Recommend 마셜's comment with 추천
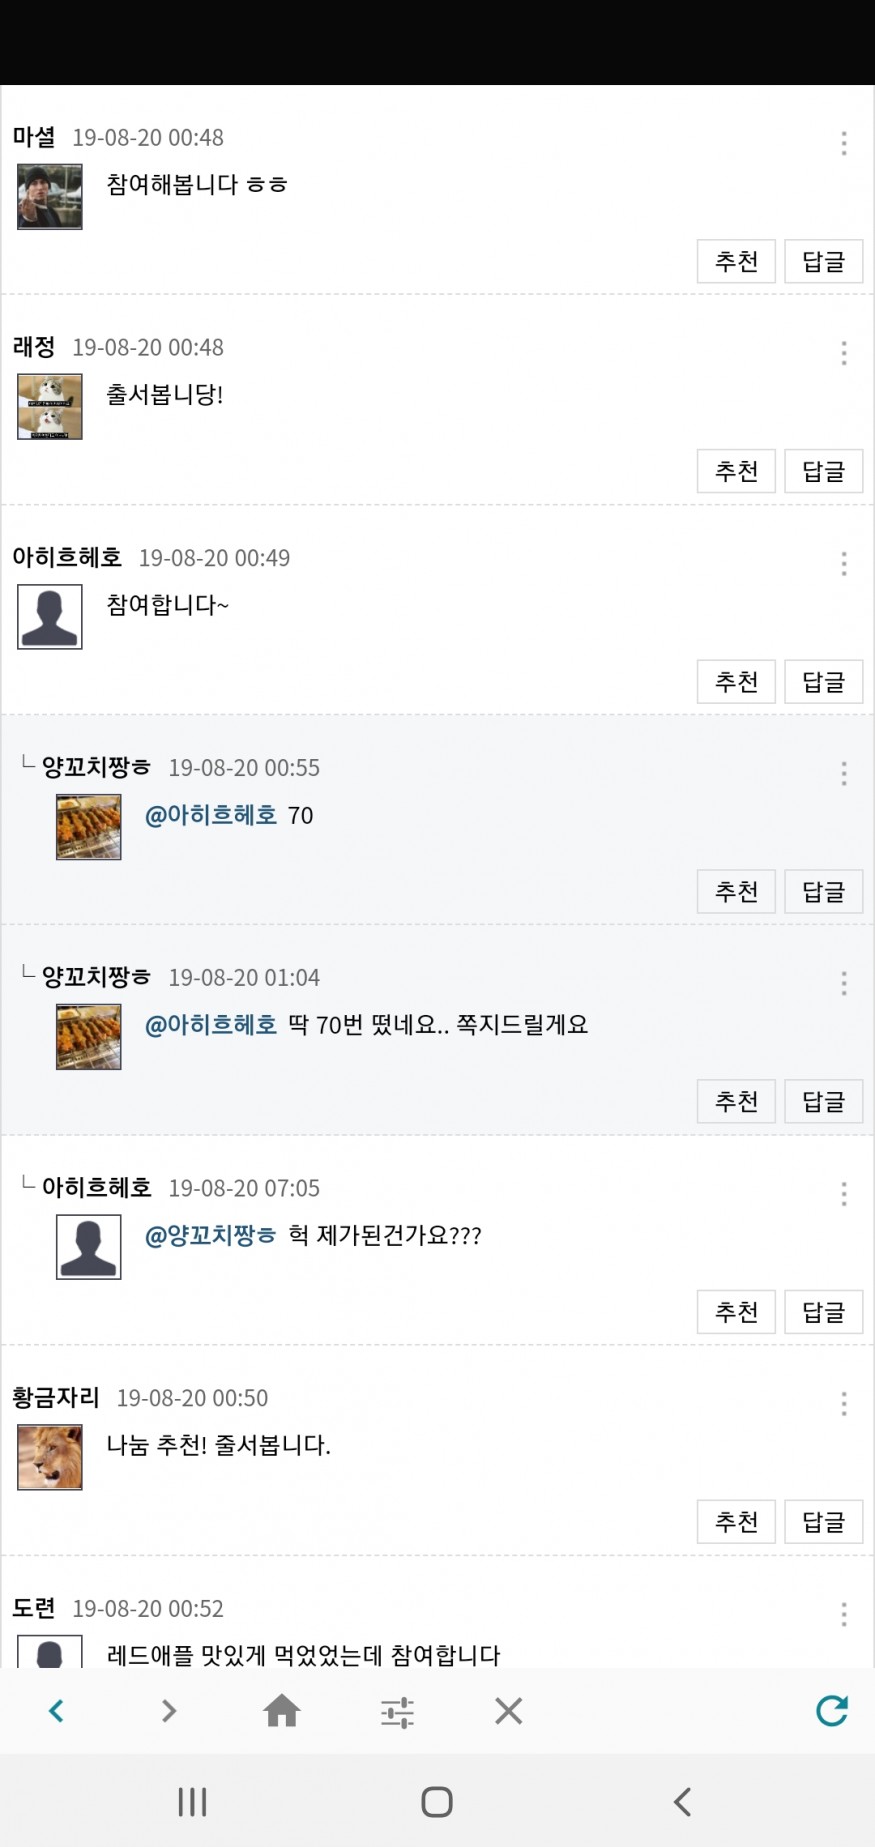The height and width of the screenshot is (1847, 875). (736, 262)
